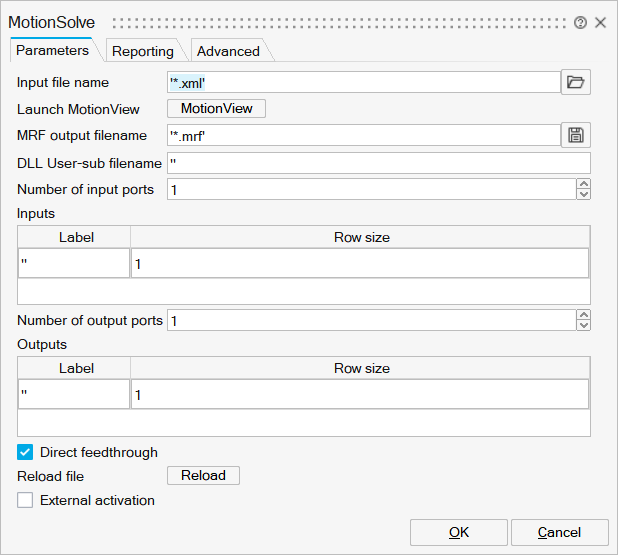The width and height of the screenshot is (618, 555).
Task: Select the Parameters tab
Action: pos(52,50)
